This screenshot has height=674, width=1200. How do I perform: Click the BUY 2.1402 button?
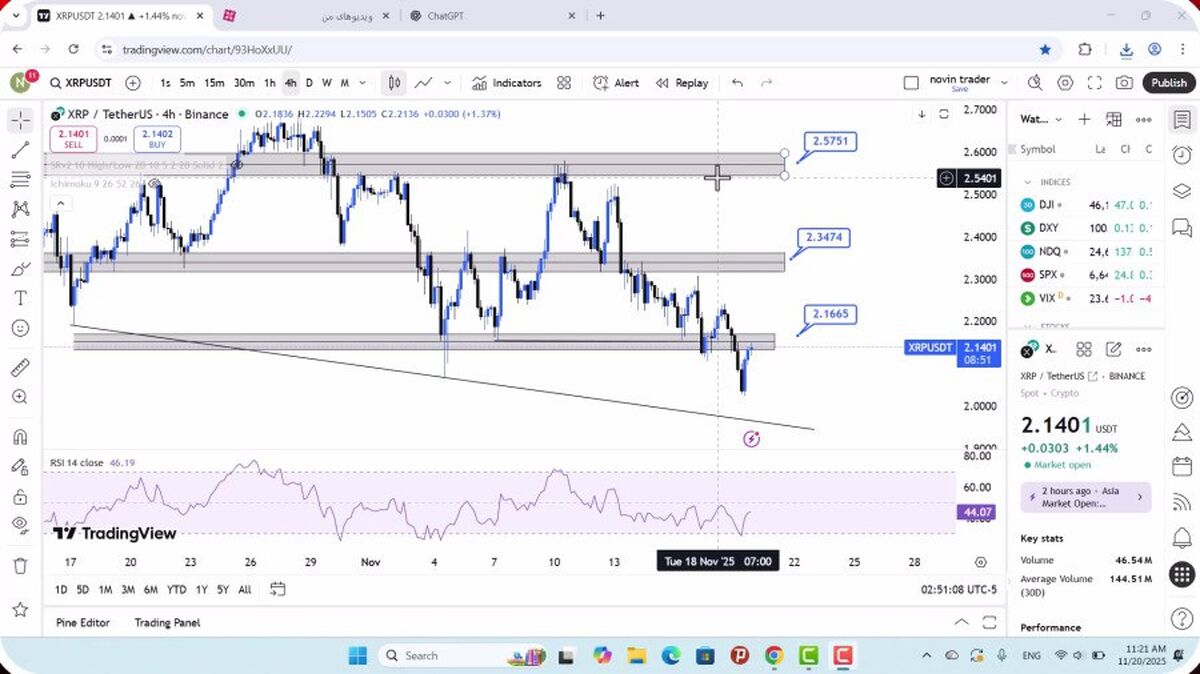click(157, 139)
